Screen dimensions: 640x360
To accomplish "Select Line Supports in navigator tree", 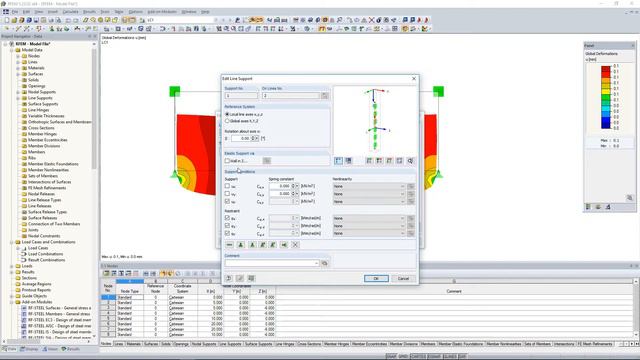I will (x=40, y=98).
